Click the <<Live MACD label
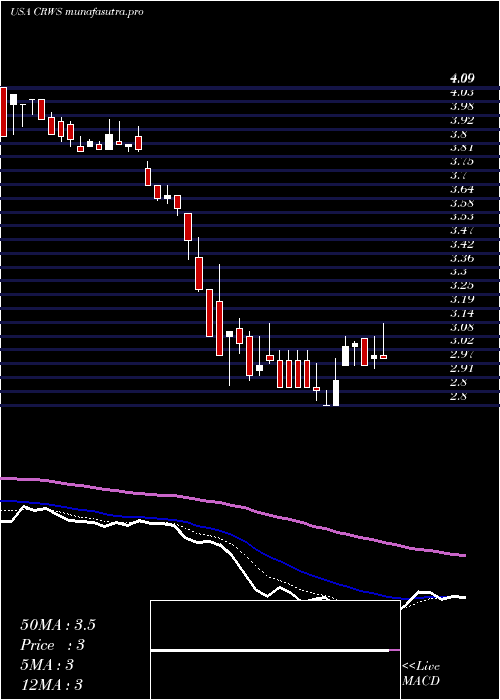 click(421, 674)
